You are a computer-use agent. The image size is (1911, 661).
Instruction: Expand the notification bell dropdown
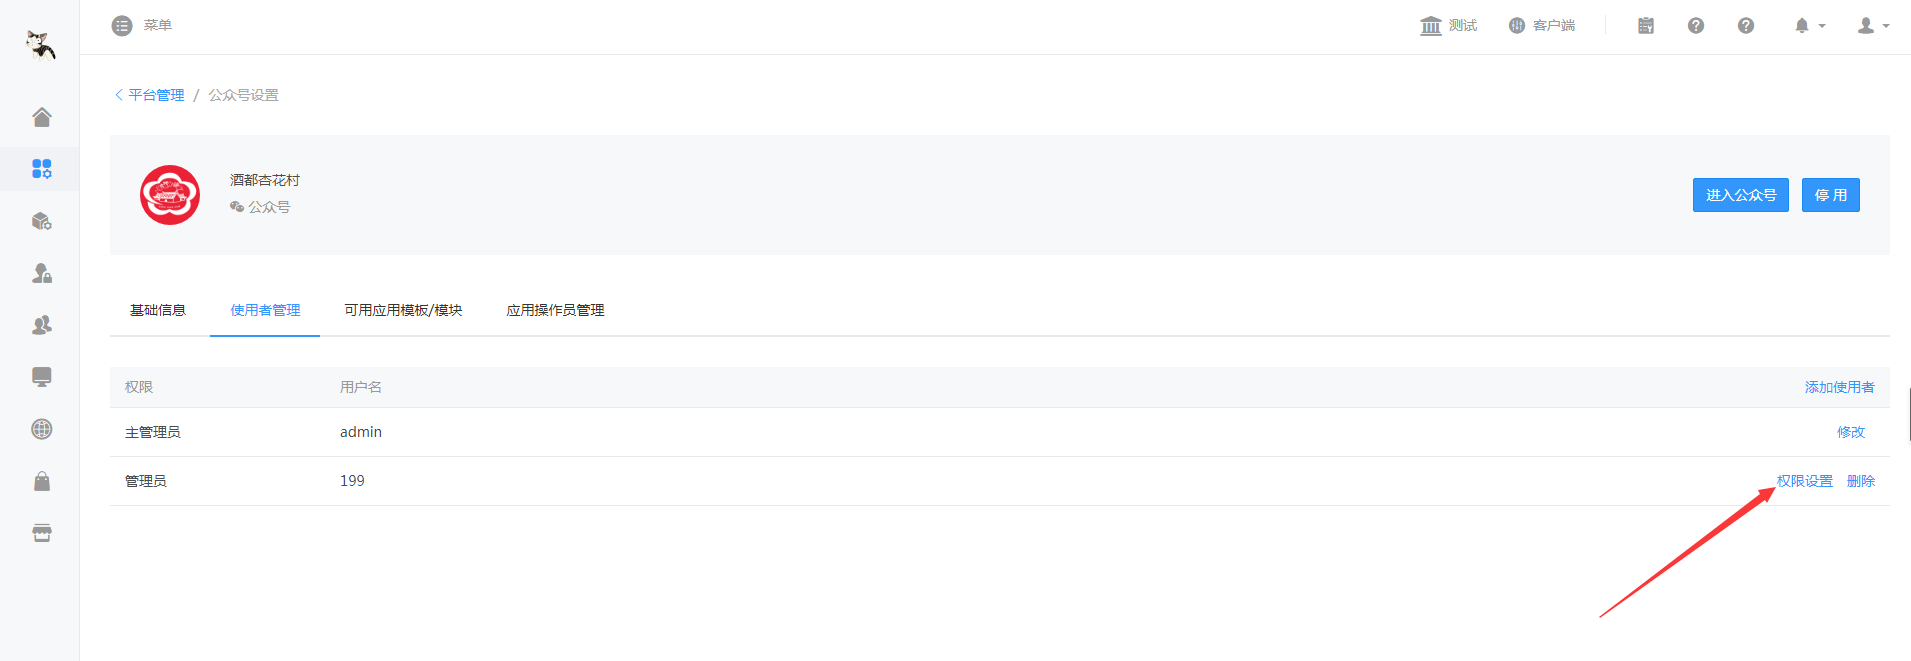coord(1809,26)
